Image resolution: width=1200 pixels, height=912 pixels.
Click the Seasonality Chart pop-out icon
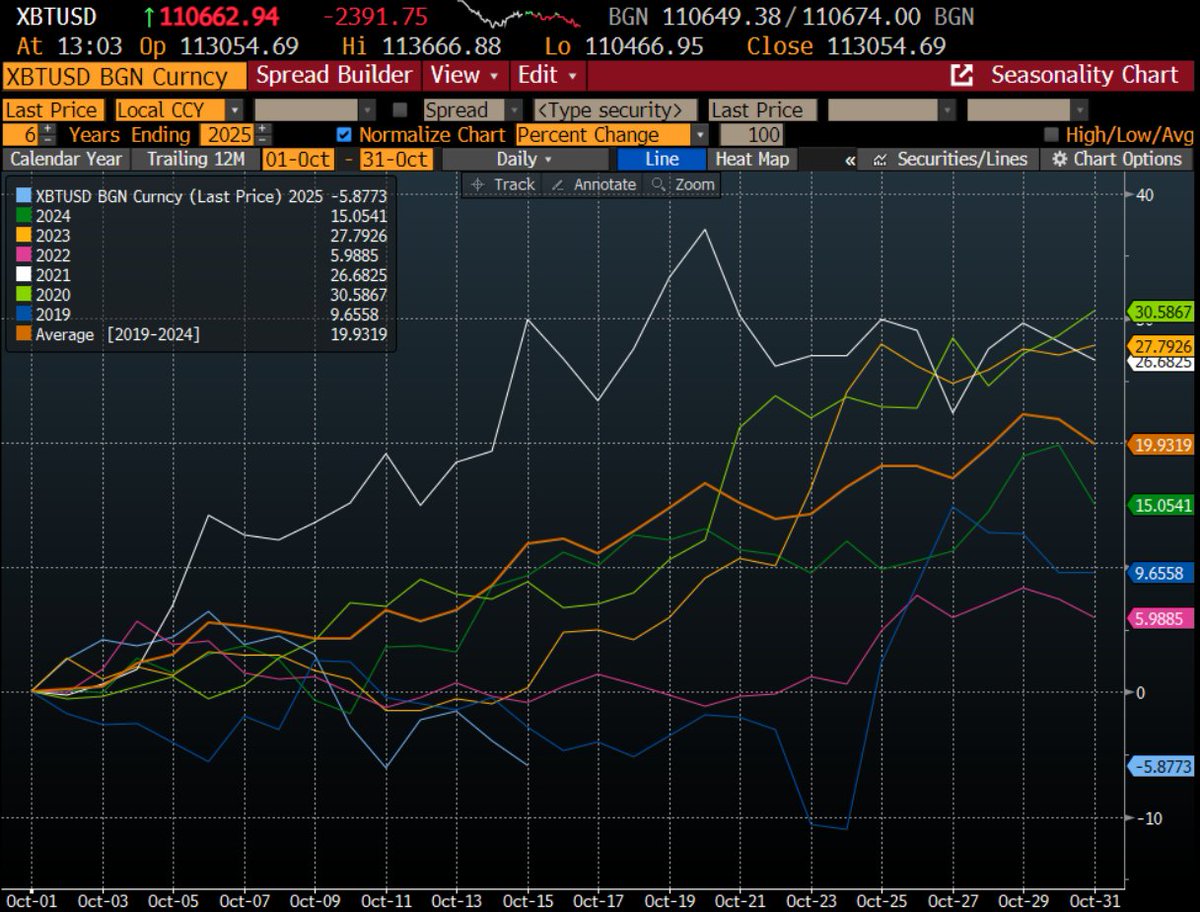click(962, 75)
